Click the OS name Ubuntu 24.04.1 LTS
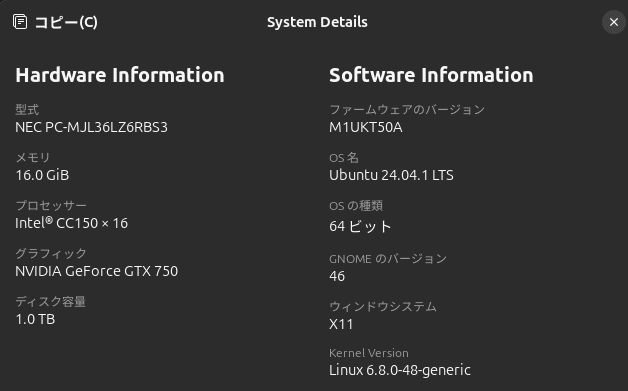This screenshot has height=391, width=628. [391, 175]
